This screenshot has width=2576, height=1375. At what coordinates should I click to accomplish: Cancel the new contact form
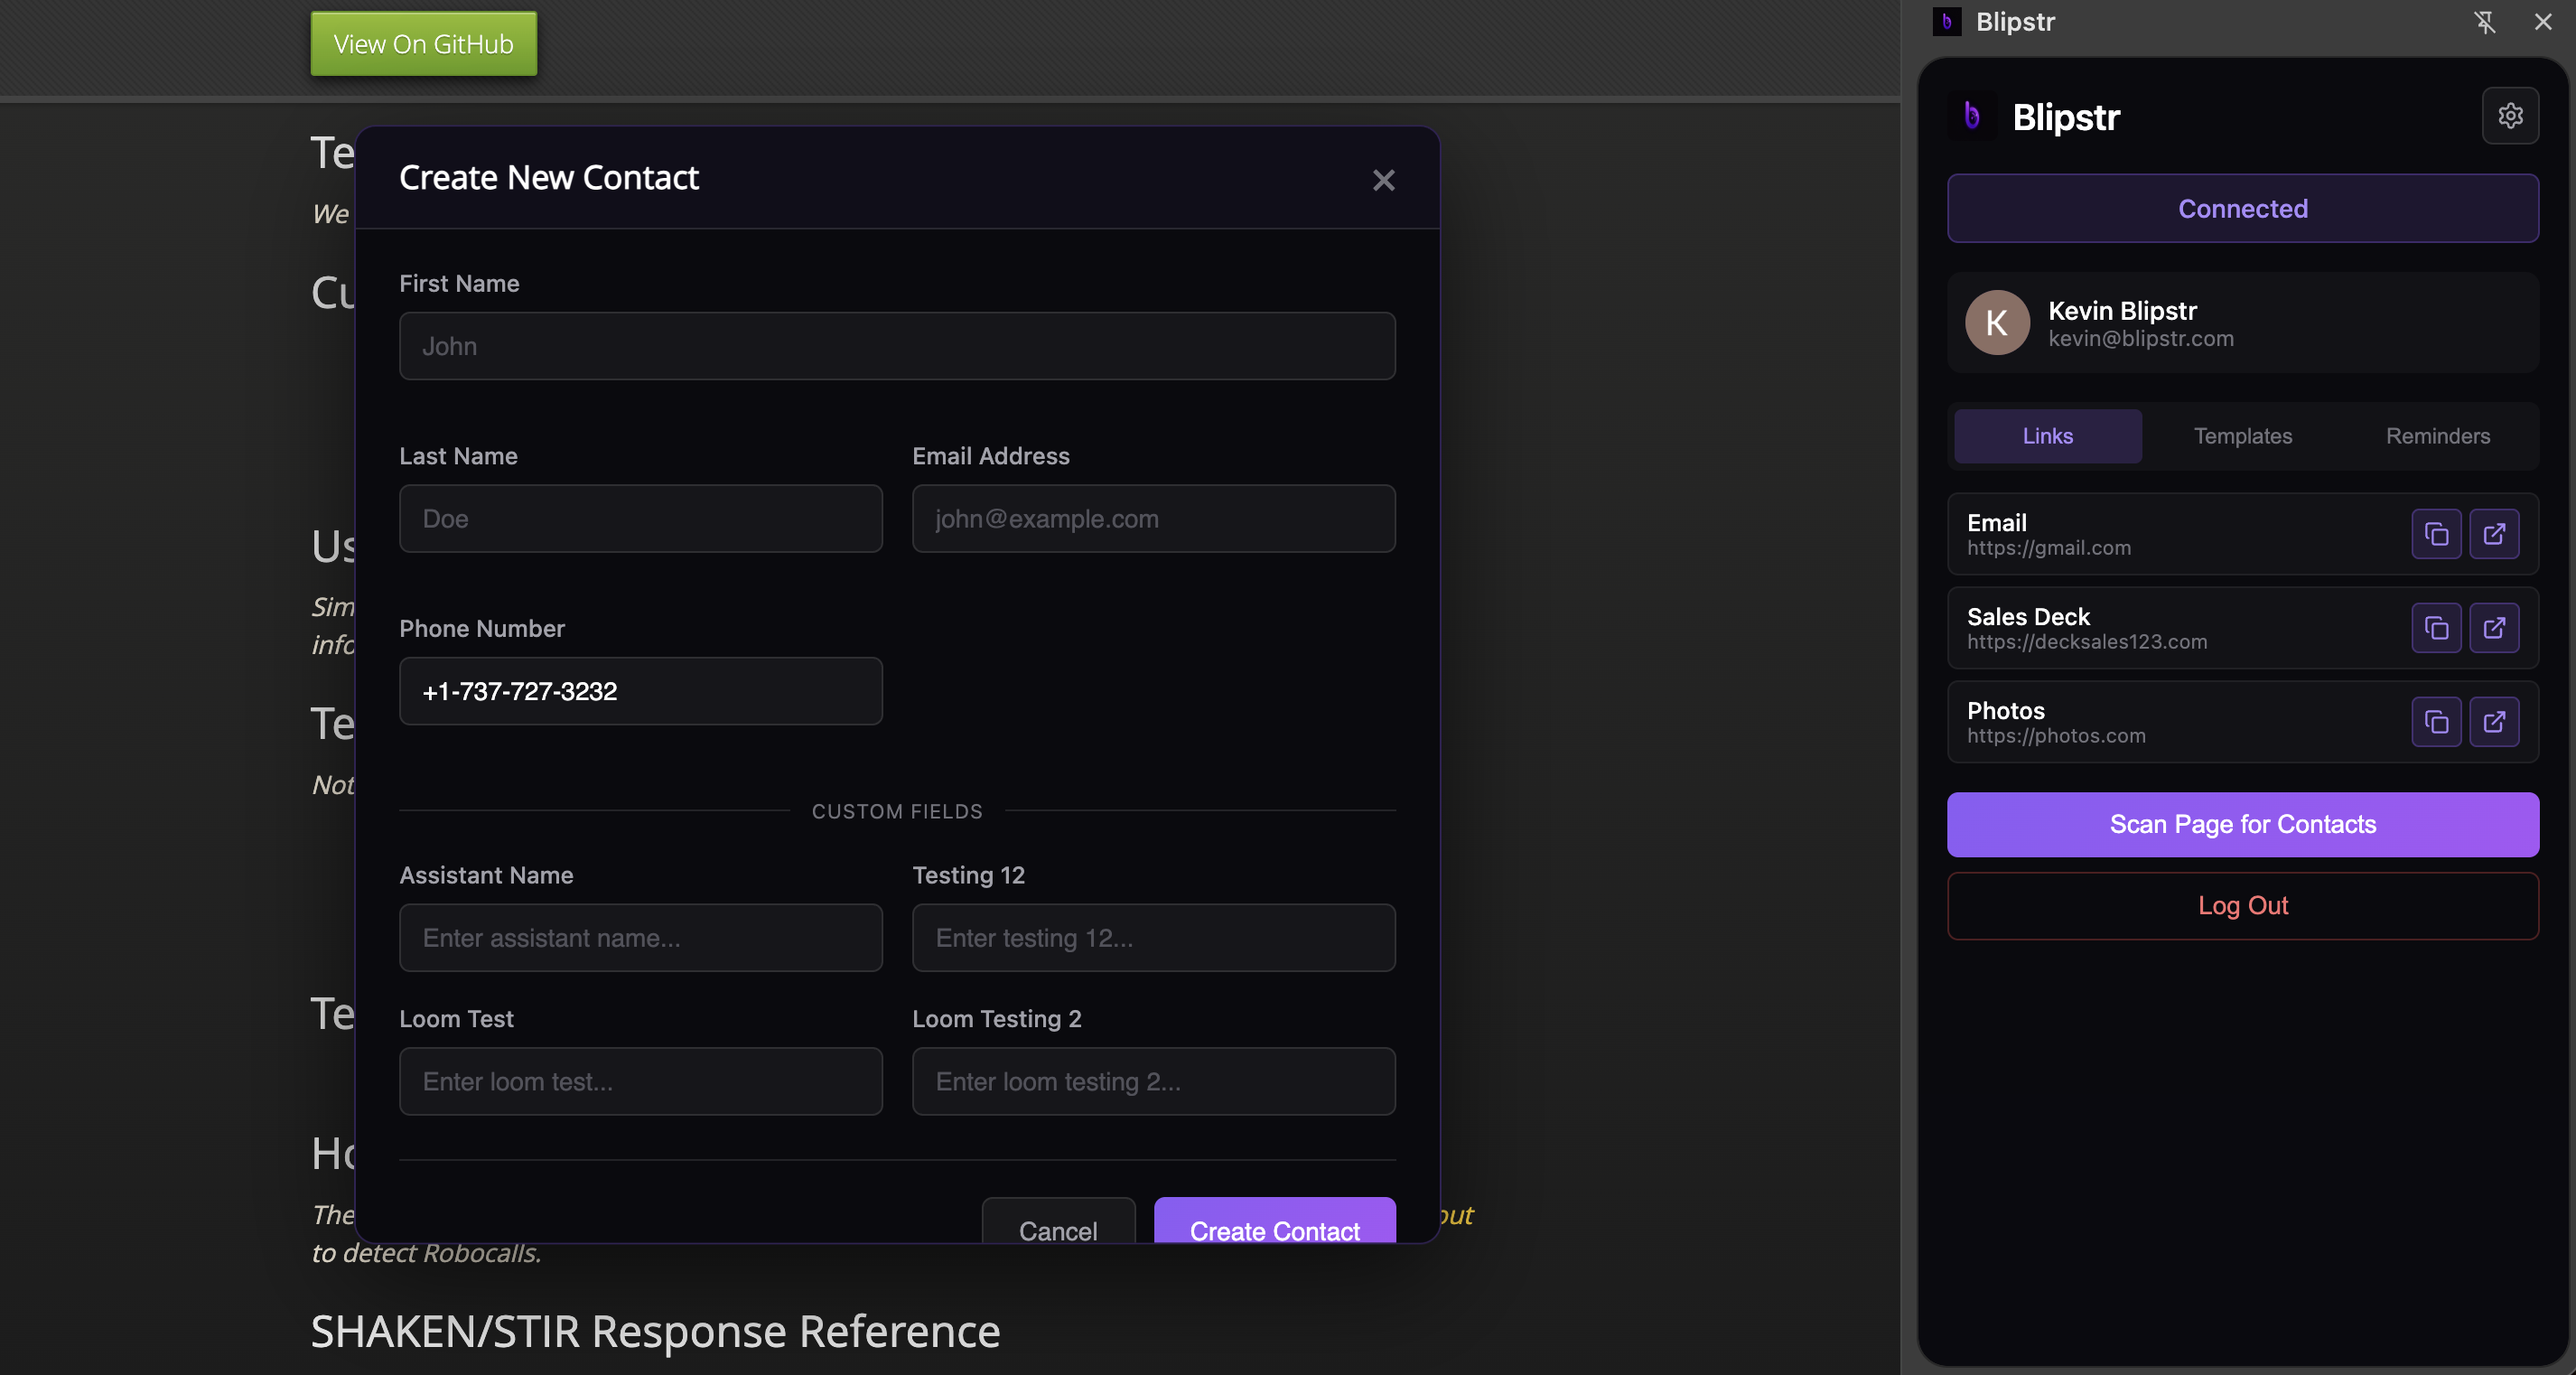tap(1057, 1226)
